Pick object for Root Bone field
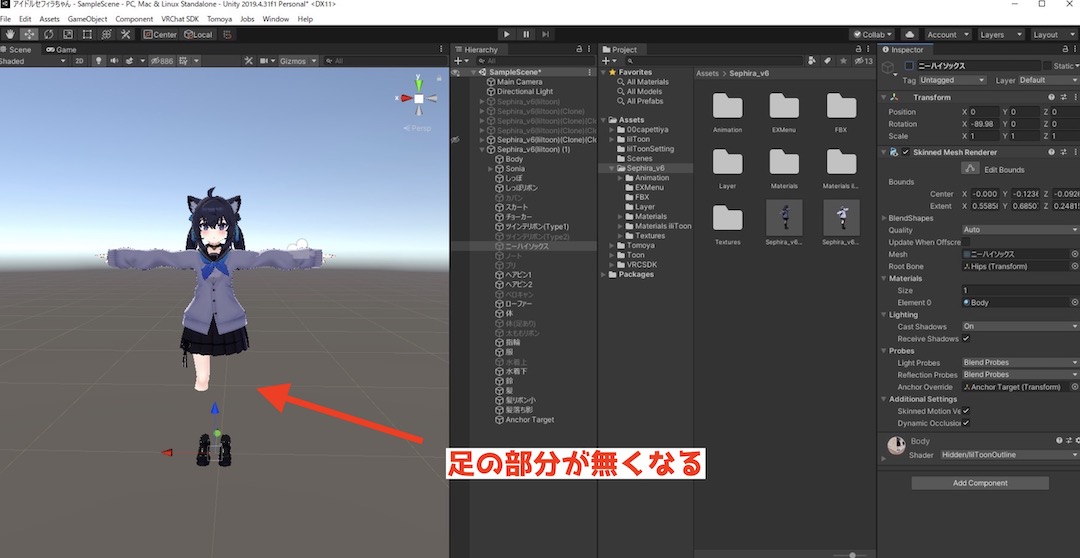Image resolution: width=1080 pixels, height=558 pixels. pyautogui.click(x=1074, y=267)
